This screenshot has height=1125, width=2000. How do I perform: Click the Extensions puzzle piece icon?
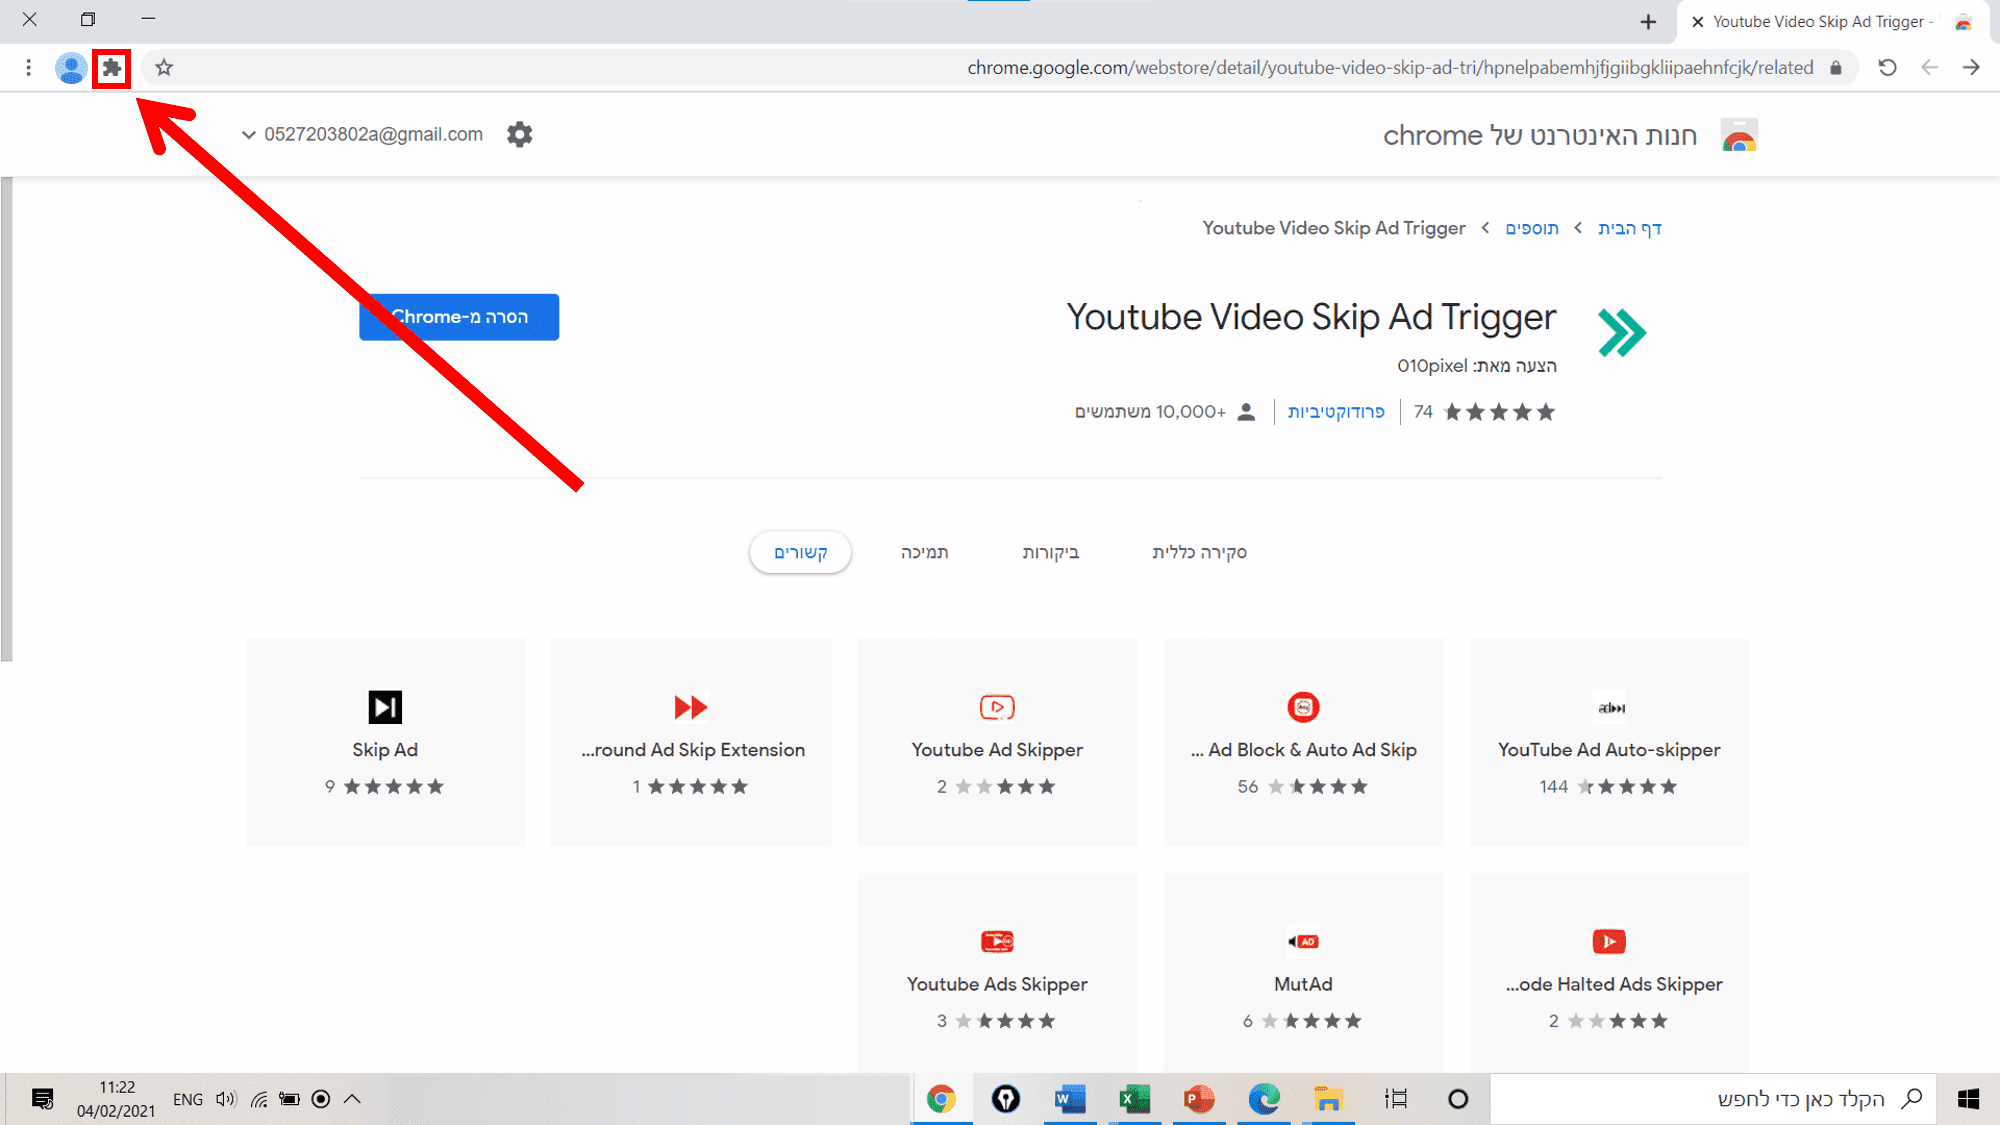[111, 67]
